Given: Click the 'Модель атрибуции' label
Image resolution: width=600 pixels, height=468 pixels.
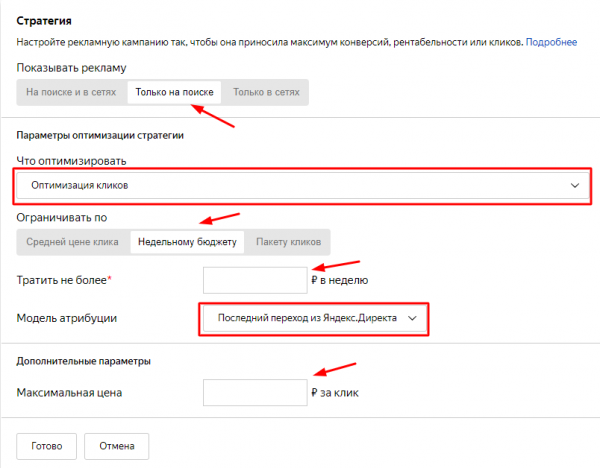Looking at the screenshot, I should click(69, 319).
